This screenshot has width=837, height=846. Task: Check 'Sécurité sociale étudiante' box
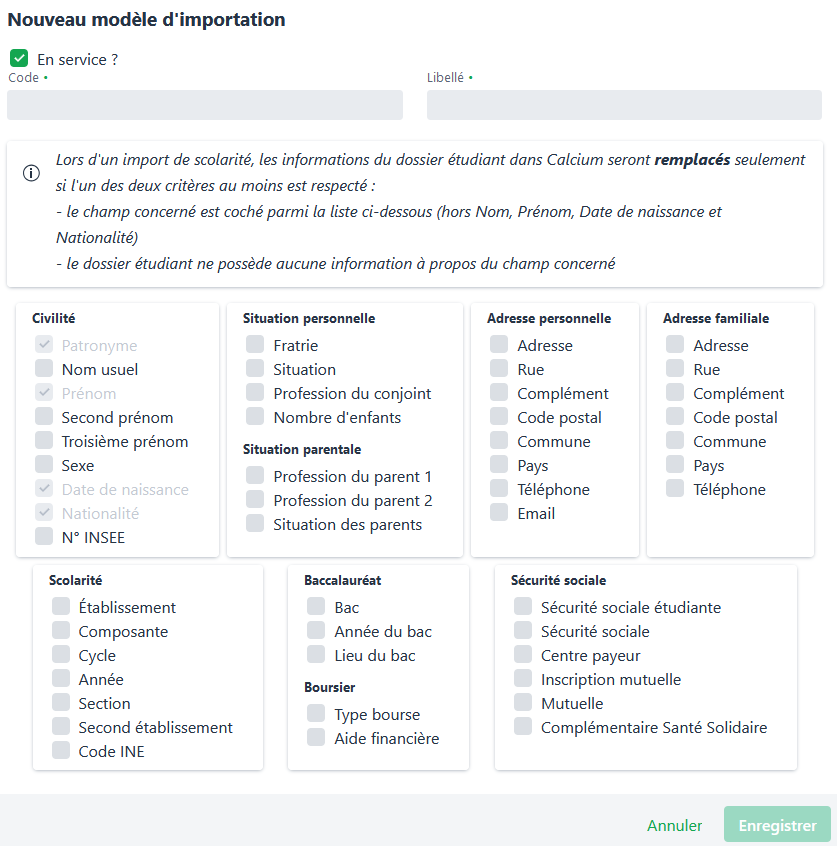click(524, 607)
